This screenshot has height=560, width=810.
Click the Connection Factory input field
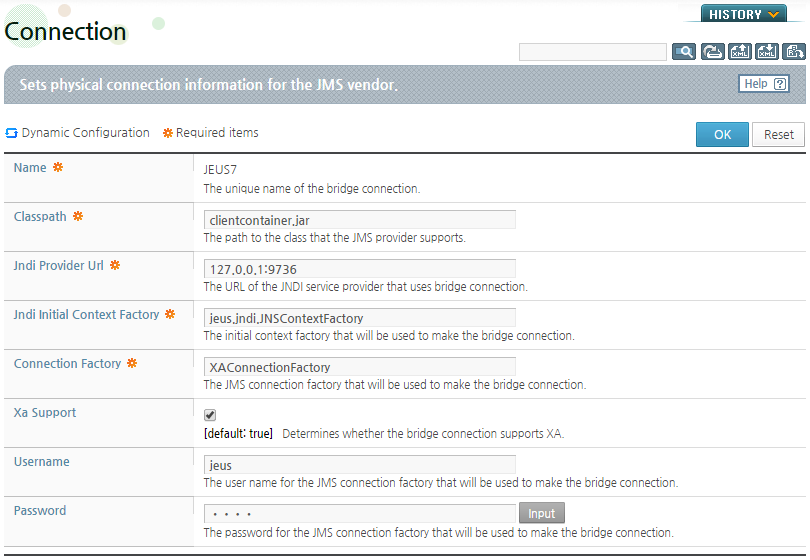tap(360, 367)
